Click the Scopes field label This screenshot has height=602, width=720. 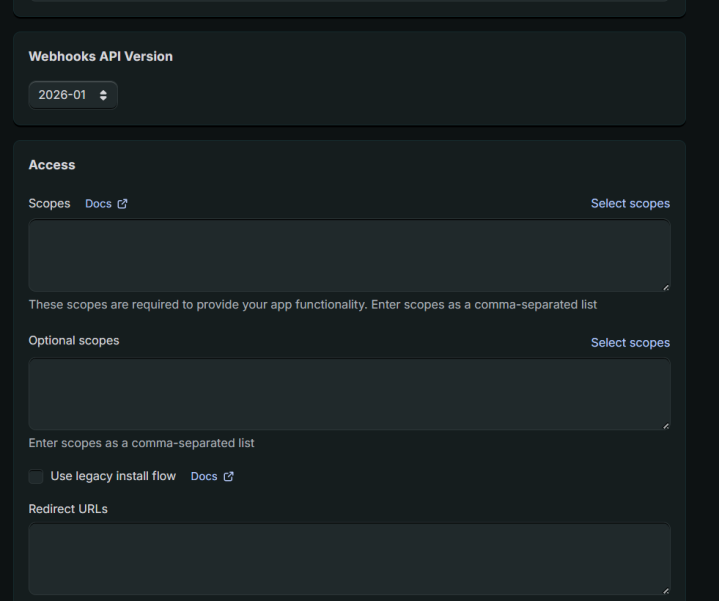click(x=49, y=203)
